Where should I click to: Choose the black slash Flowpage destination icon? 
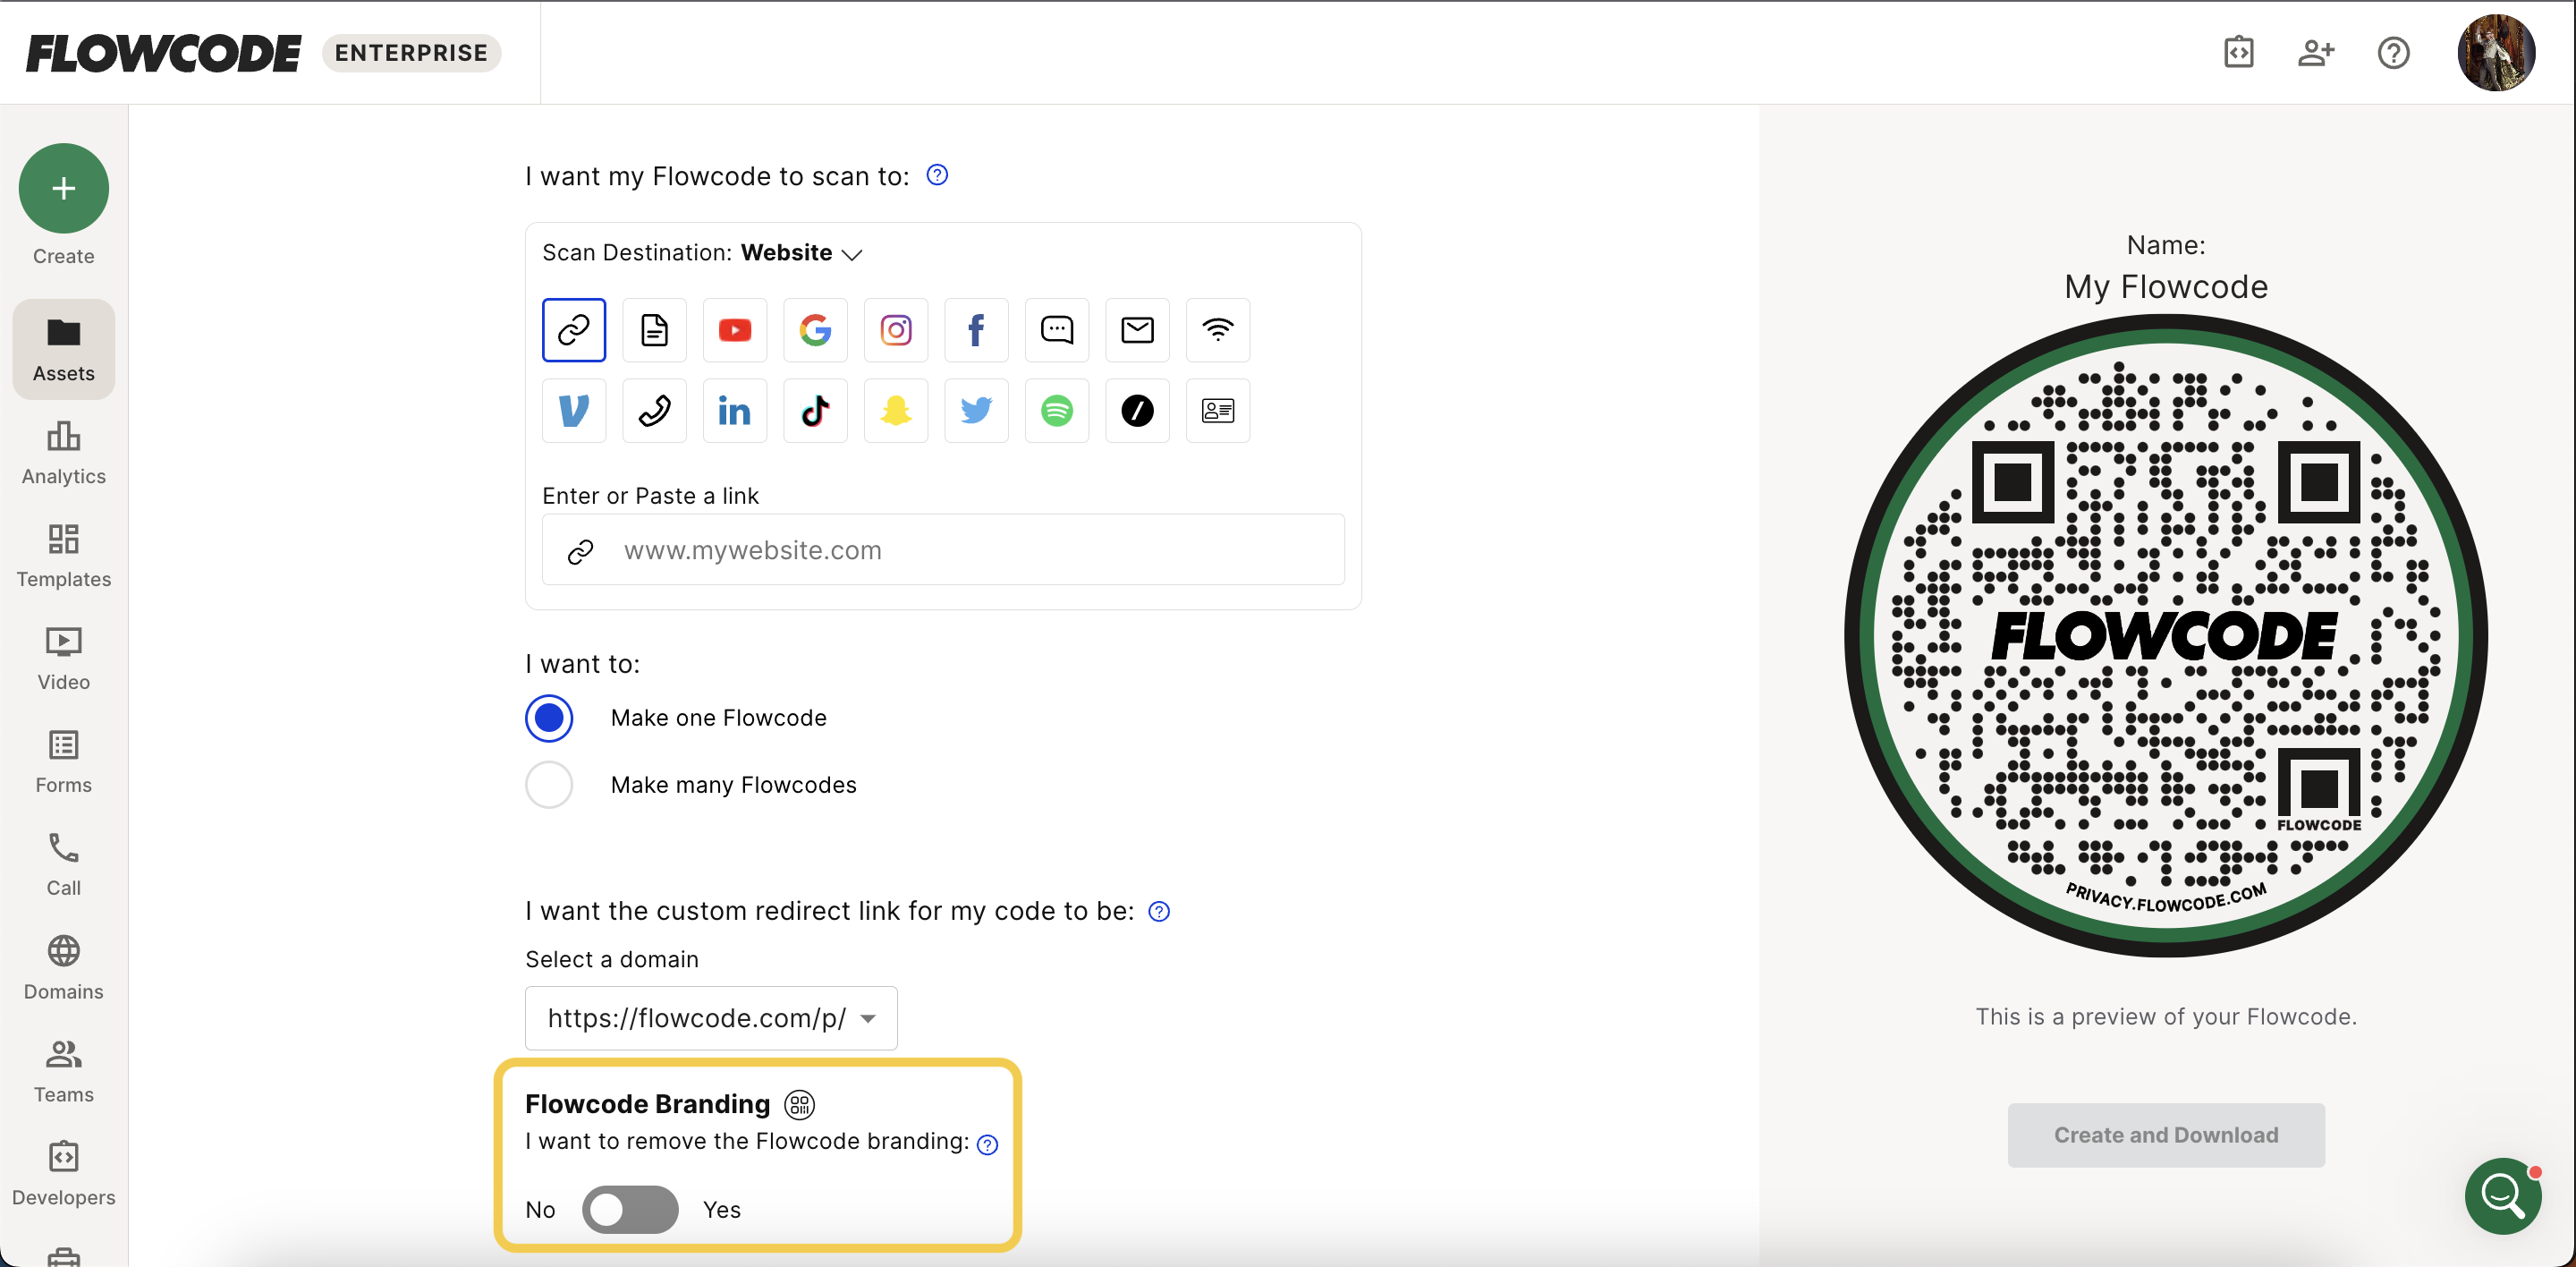tap(1137, 410)
